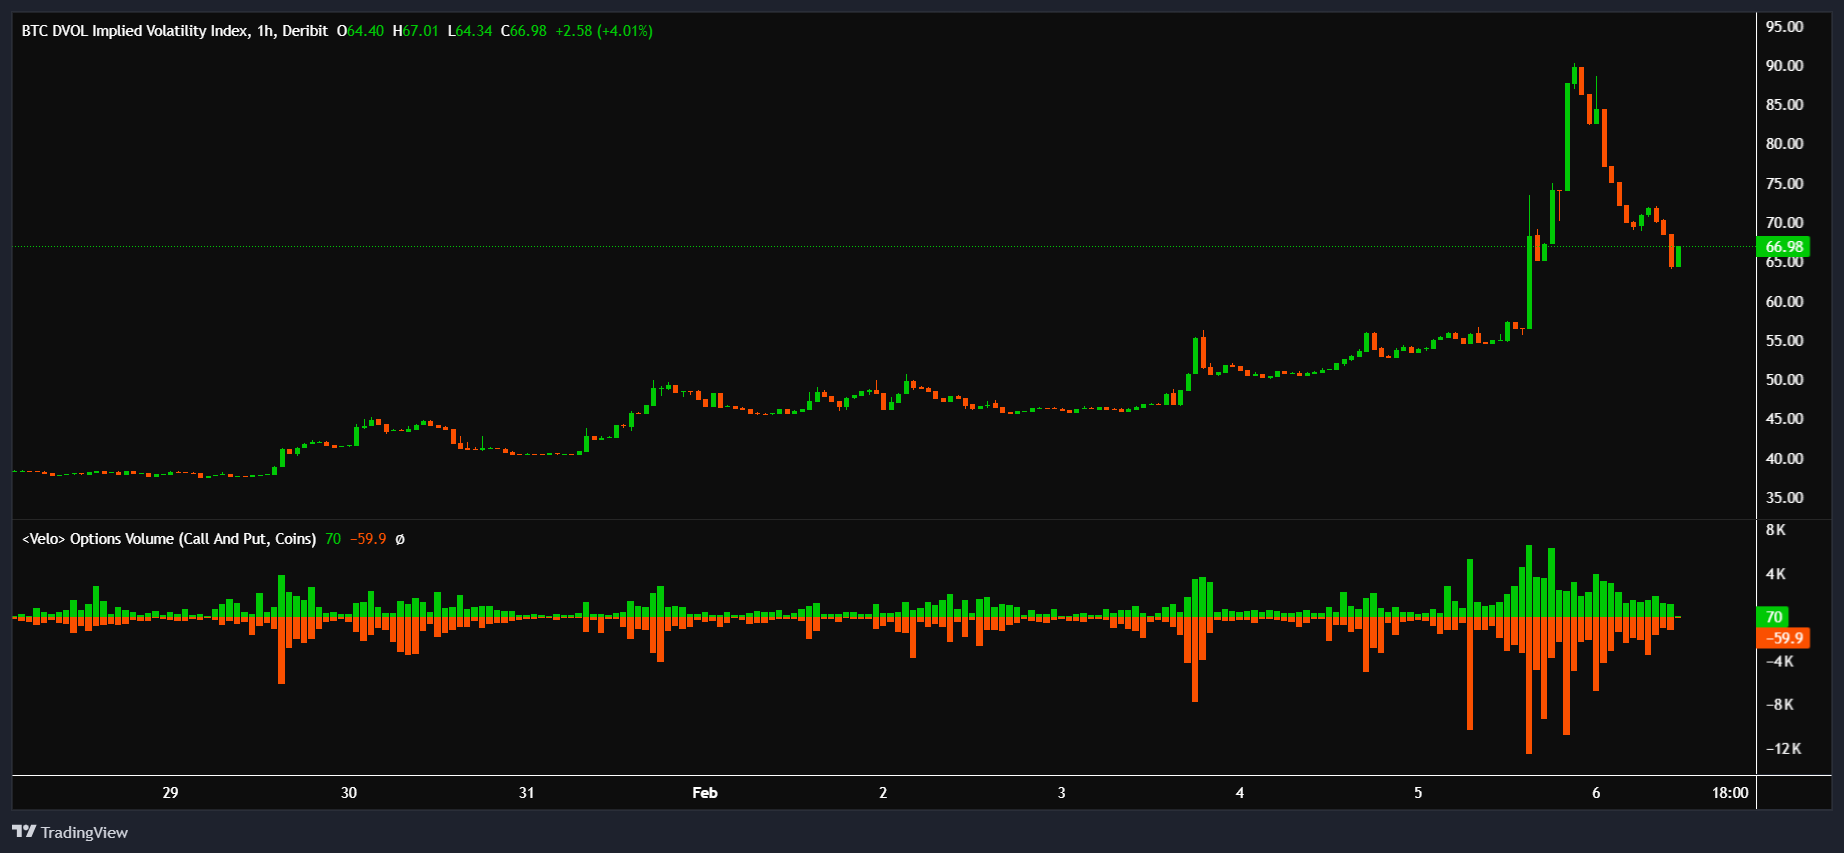Click the TradingView text link
Image resolution: width=1844 pixels, height=853 pixels.
tap(84, 832)
